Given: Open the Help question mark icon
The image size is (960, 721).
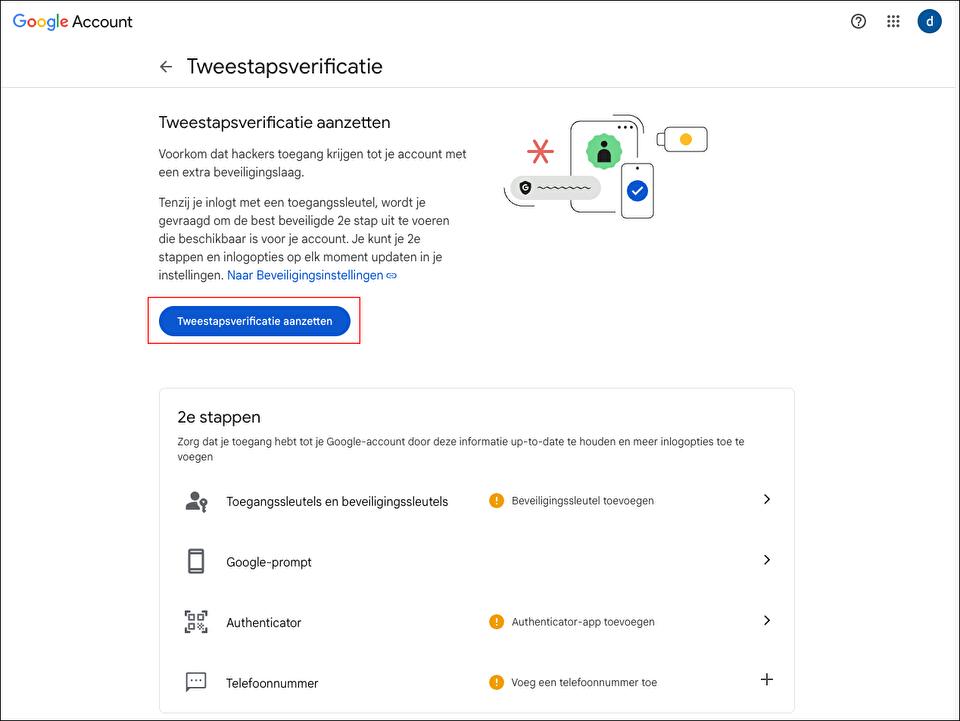Looking at the screenshot, I should (x=858, y=21).
